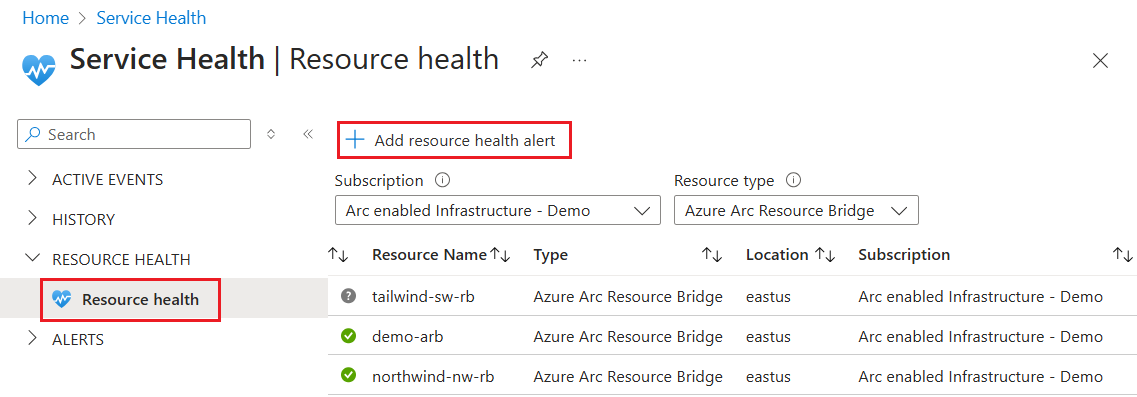Sort by Resource Name column
The image size is (1137, 397).
[501, 255]
